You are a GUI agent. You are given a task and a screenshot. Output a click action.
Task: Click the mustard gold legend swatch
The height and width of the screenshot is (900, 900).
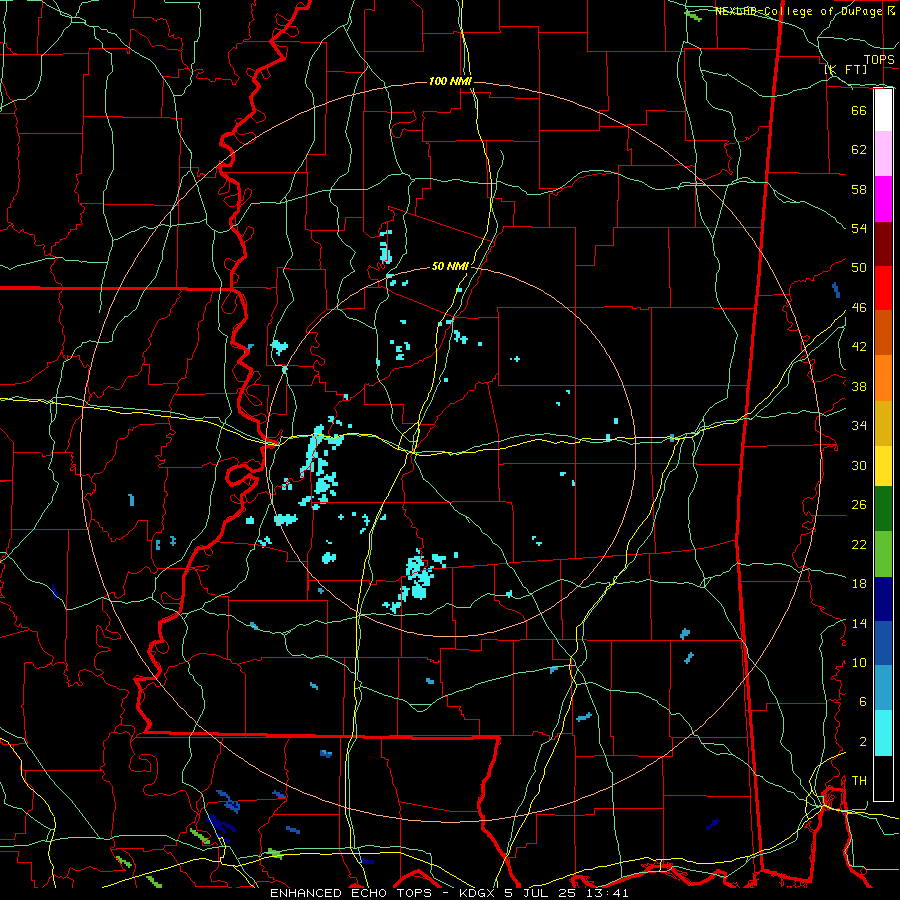883,423
